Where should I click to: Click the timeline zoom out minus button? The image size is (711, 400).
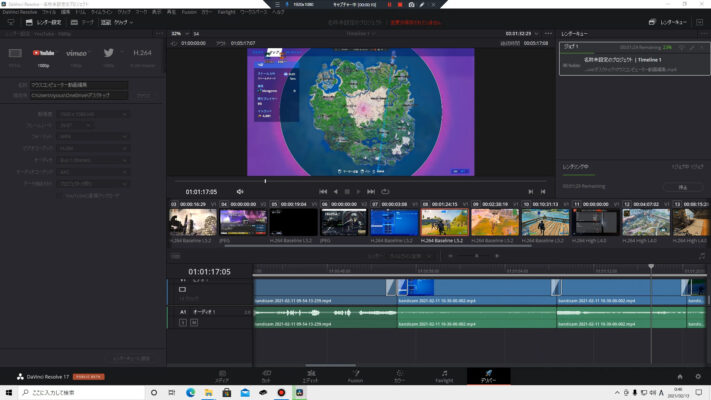pos(450,256)
